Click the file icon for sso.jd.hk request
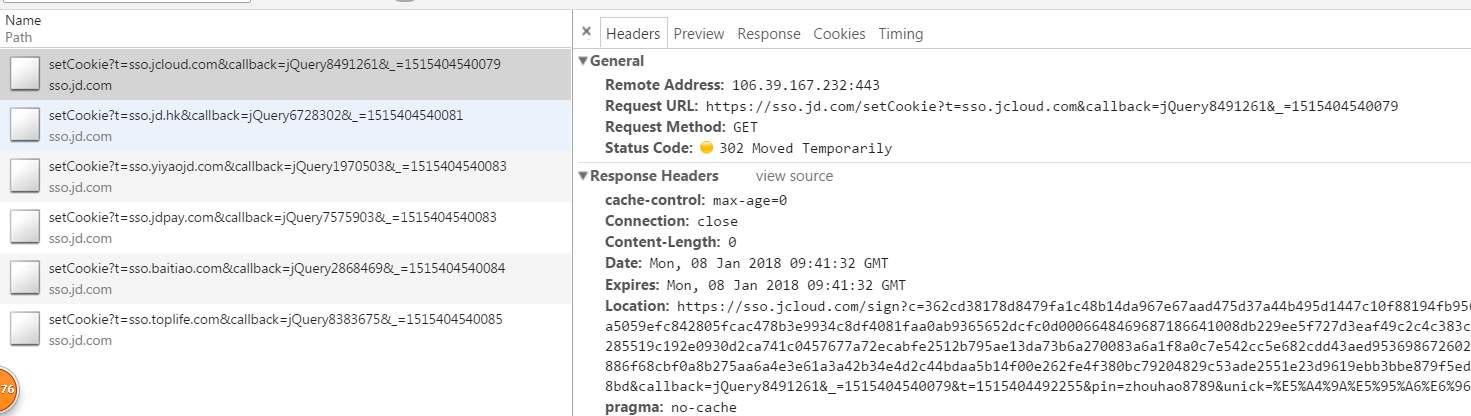1471x416 pixels. click(25, 125)
